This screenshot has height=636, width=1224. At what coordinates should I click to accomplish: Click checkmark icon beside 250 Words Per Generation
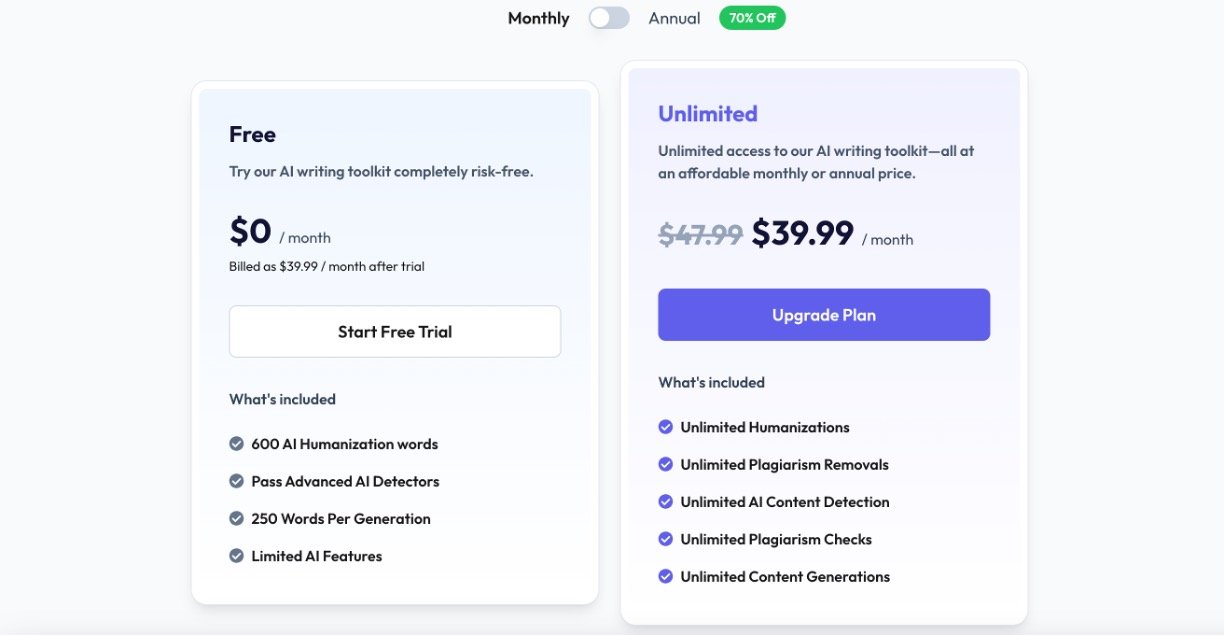[237, 519]
